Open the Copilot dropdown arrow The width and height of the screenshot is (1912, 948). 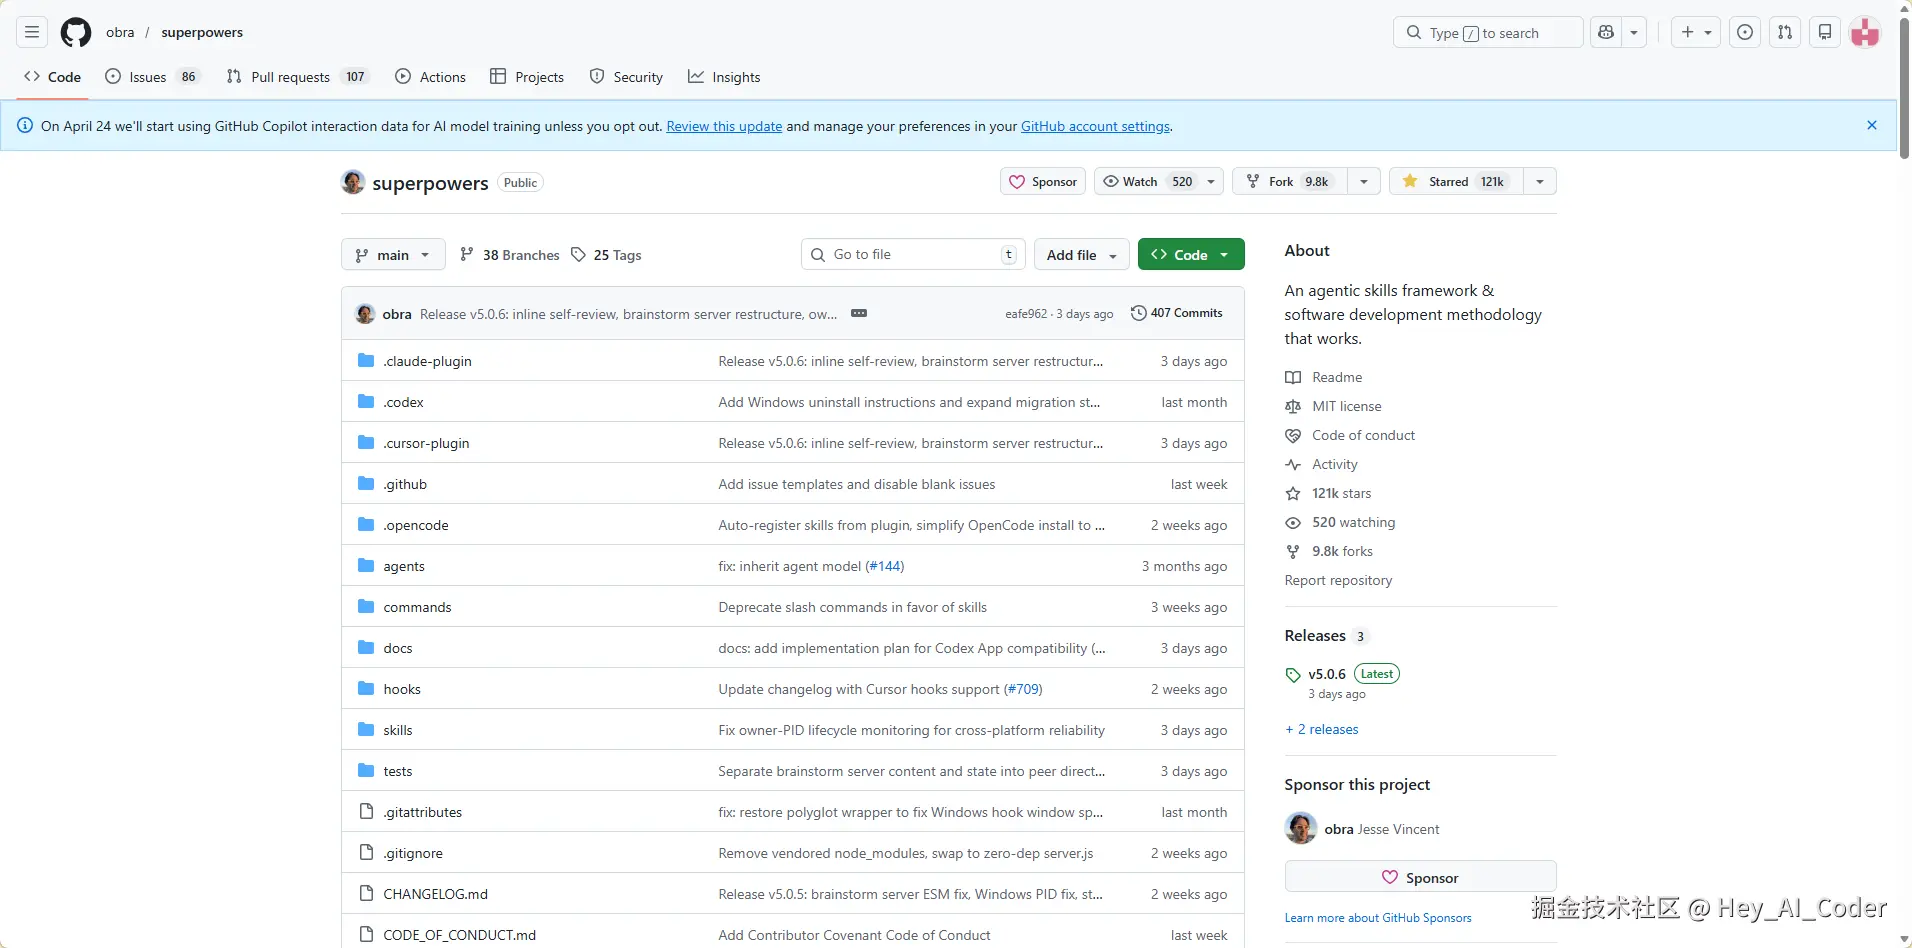pos(1634,33)
